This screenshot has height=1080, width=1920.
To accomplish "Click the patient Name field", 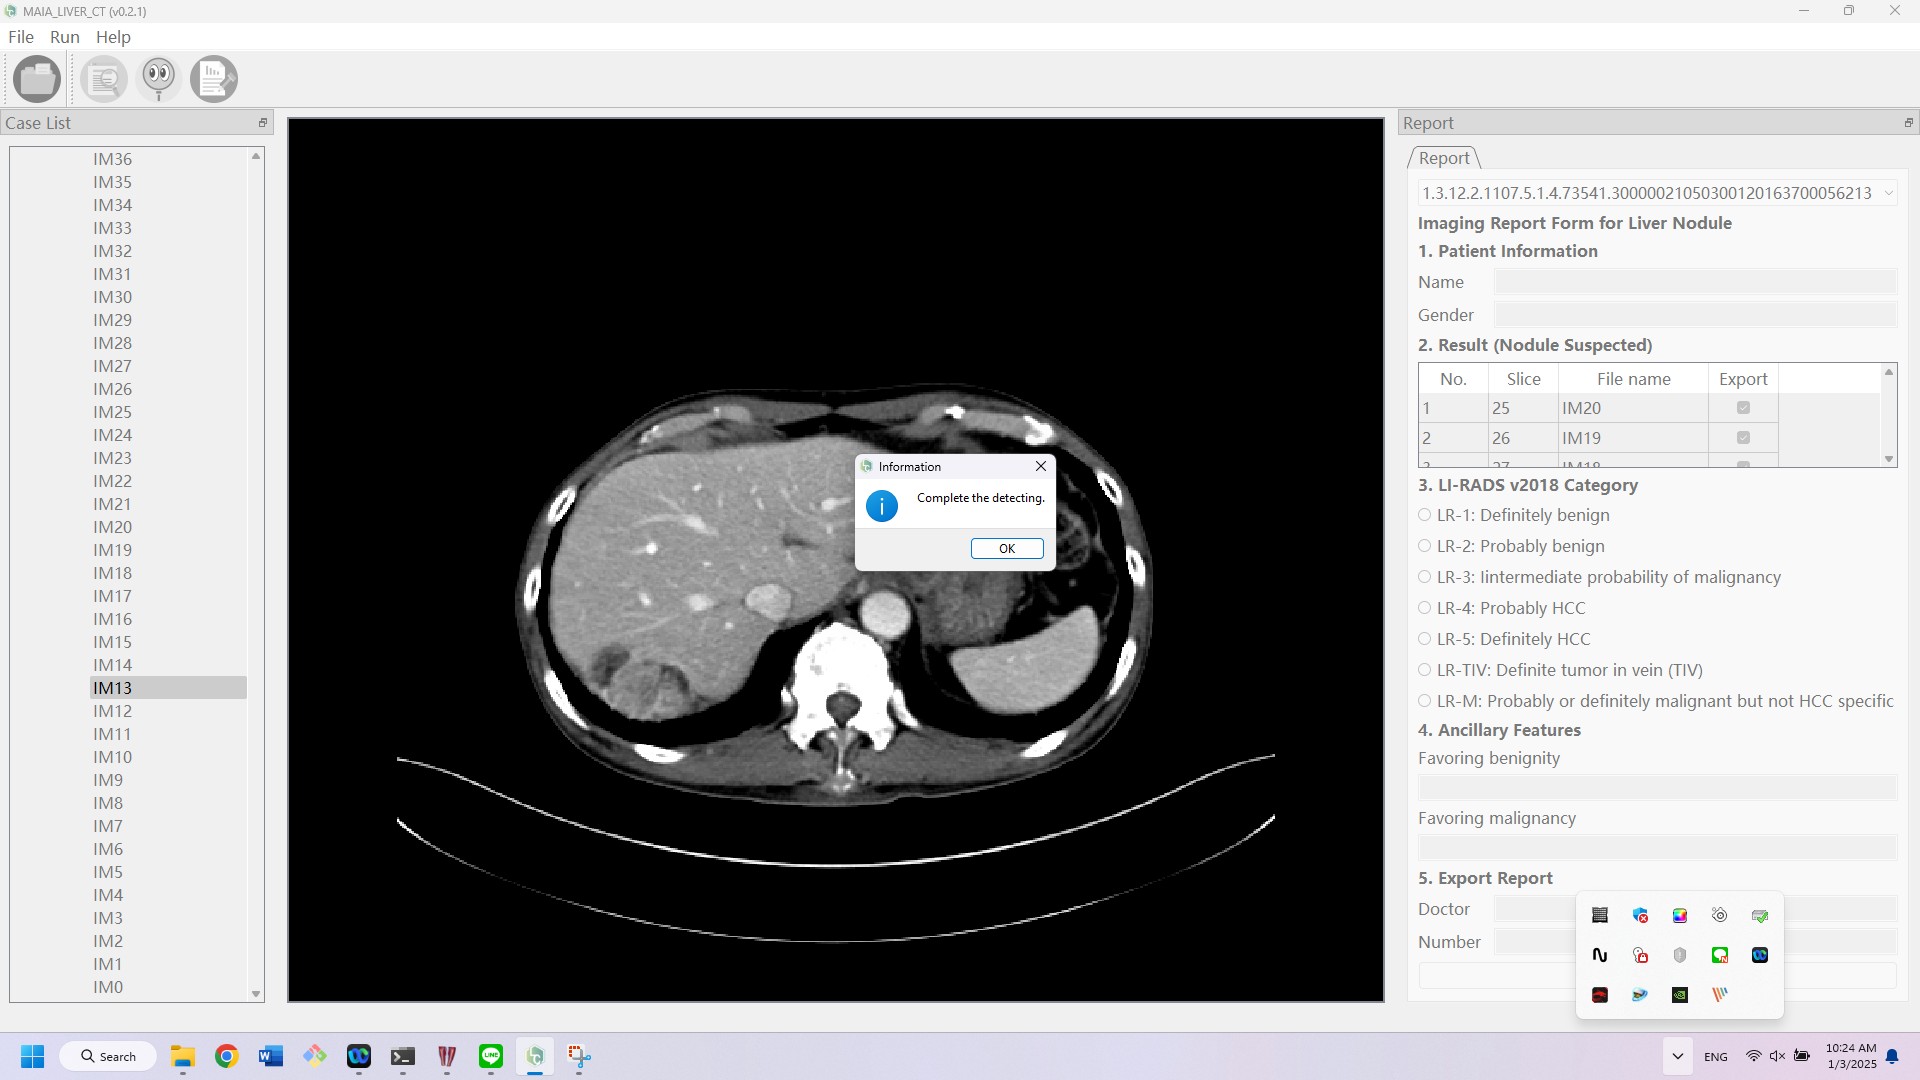I will click(x=1695, y=282).
